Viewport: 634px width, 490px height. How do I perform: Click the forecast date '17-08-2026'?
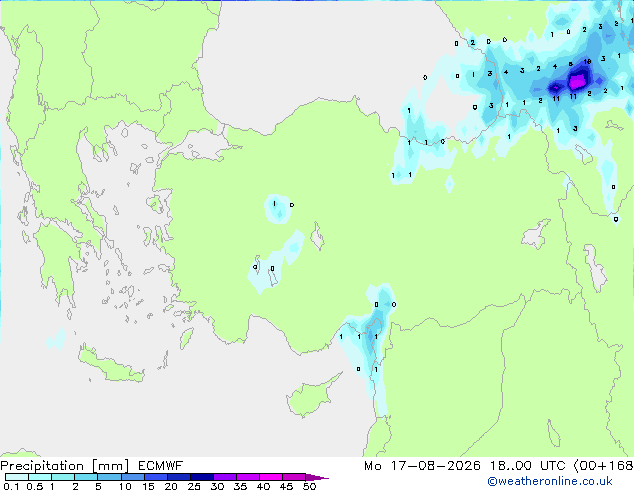click(435, 466)
